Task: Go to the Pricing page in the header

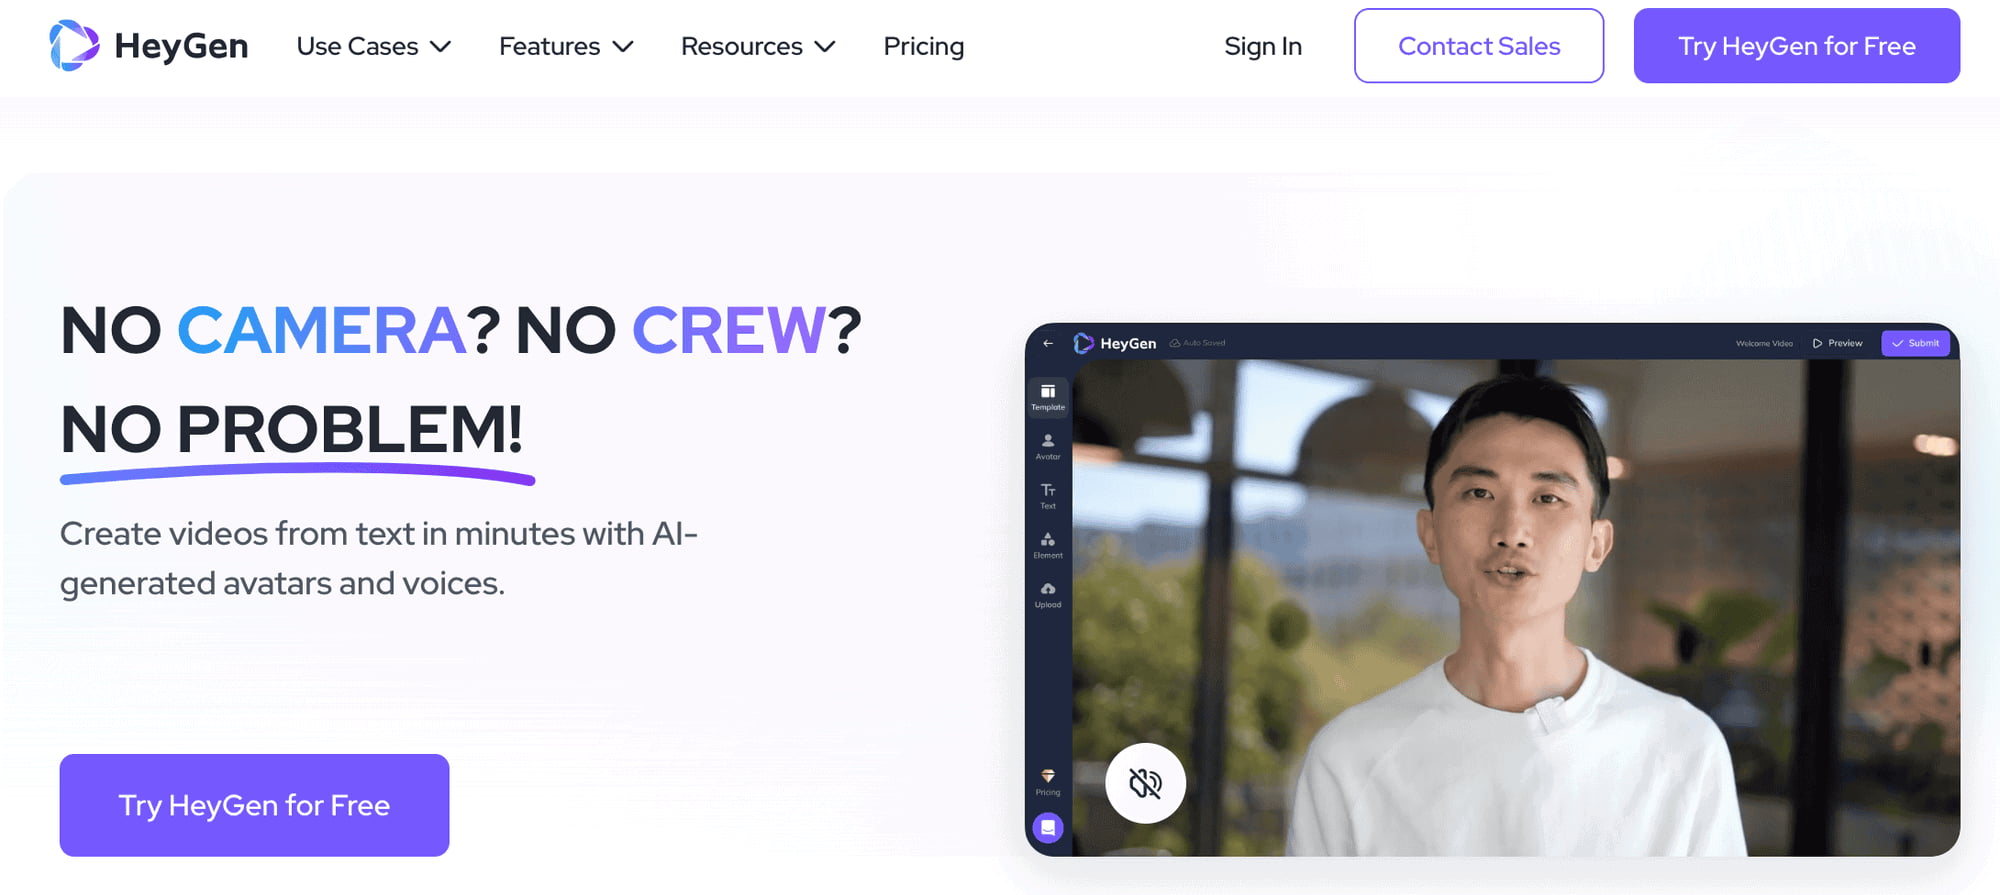Action: click(x=923, y=46)
